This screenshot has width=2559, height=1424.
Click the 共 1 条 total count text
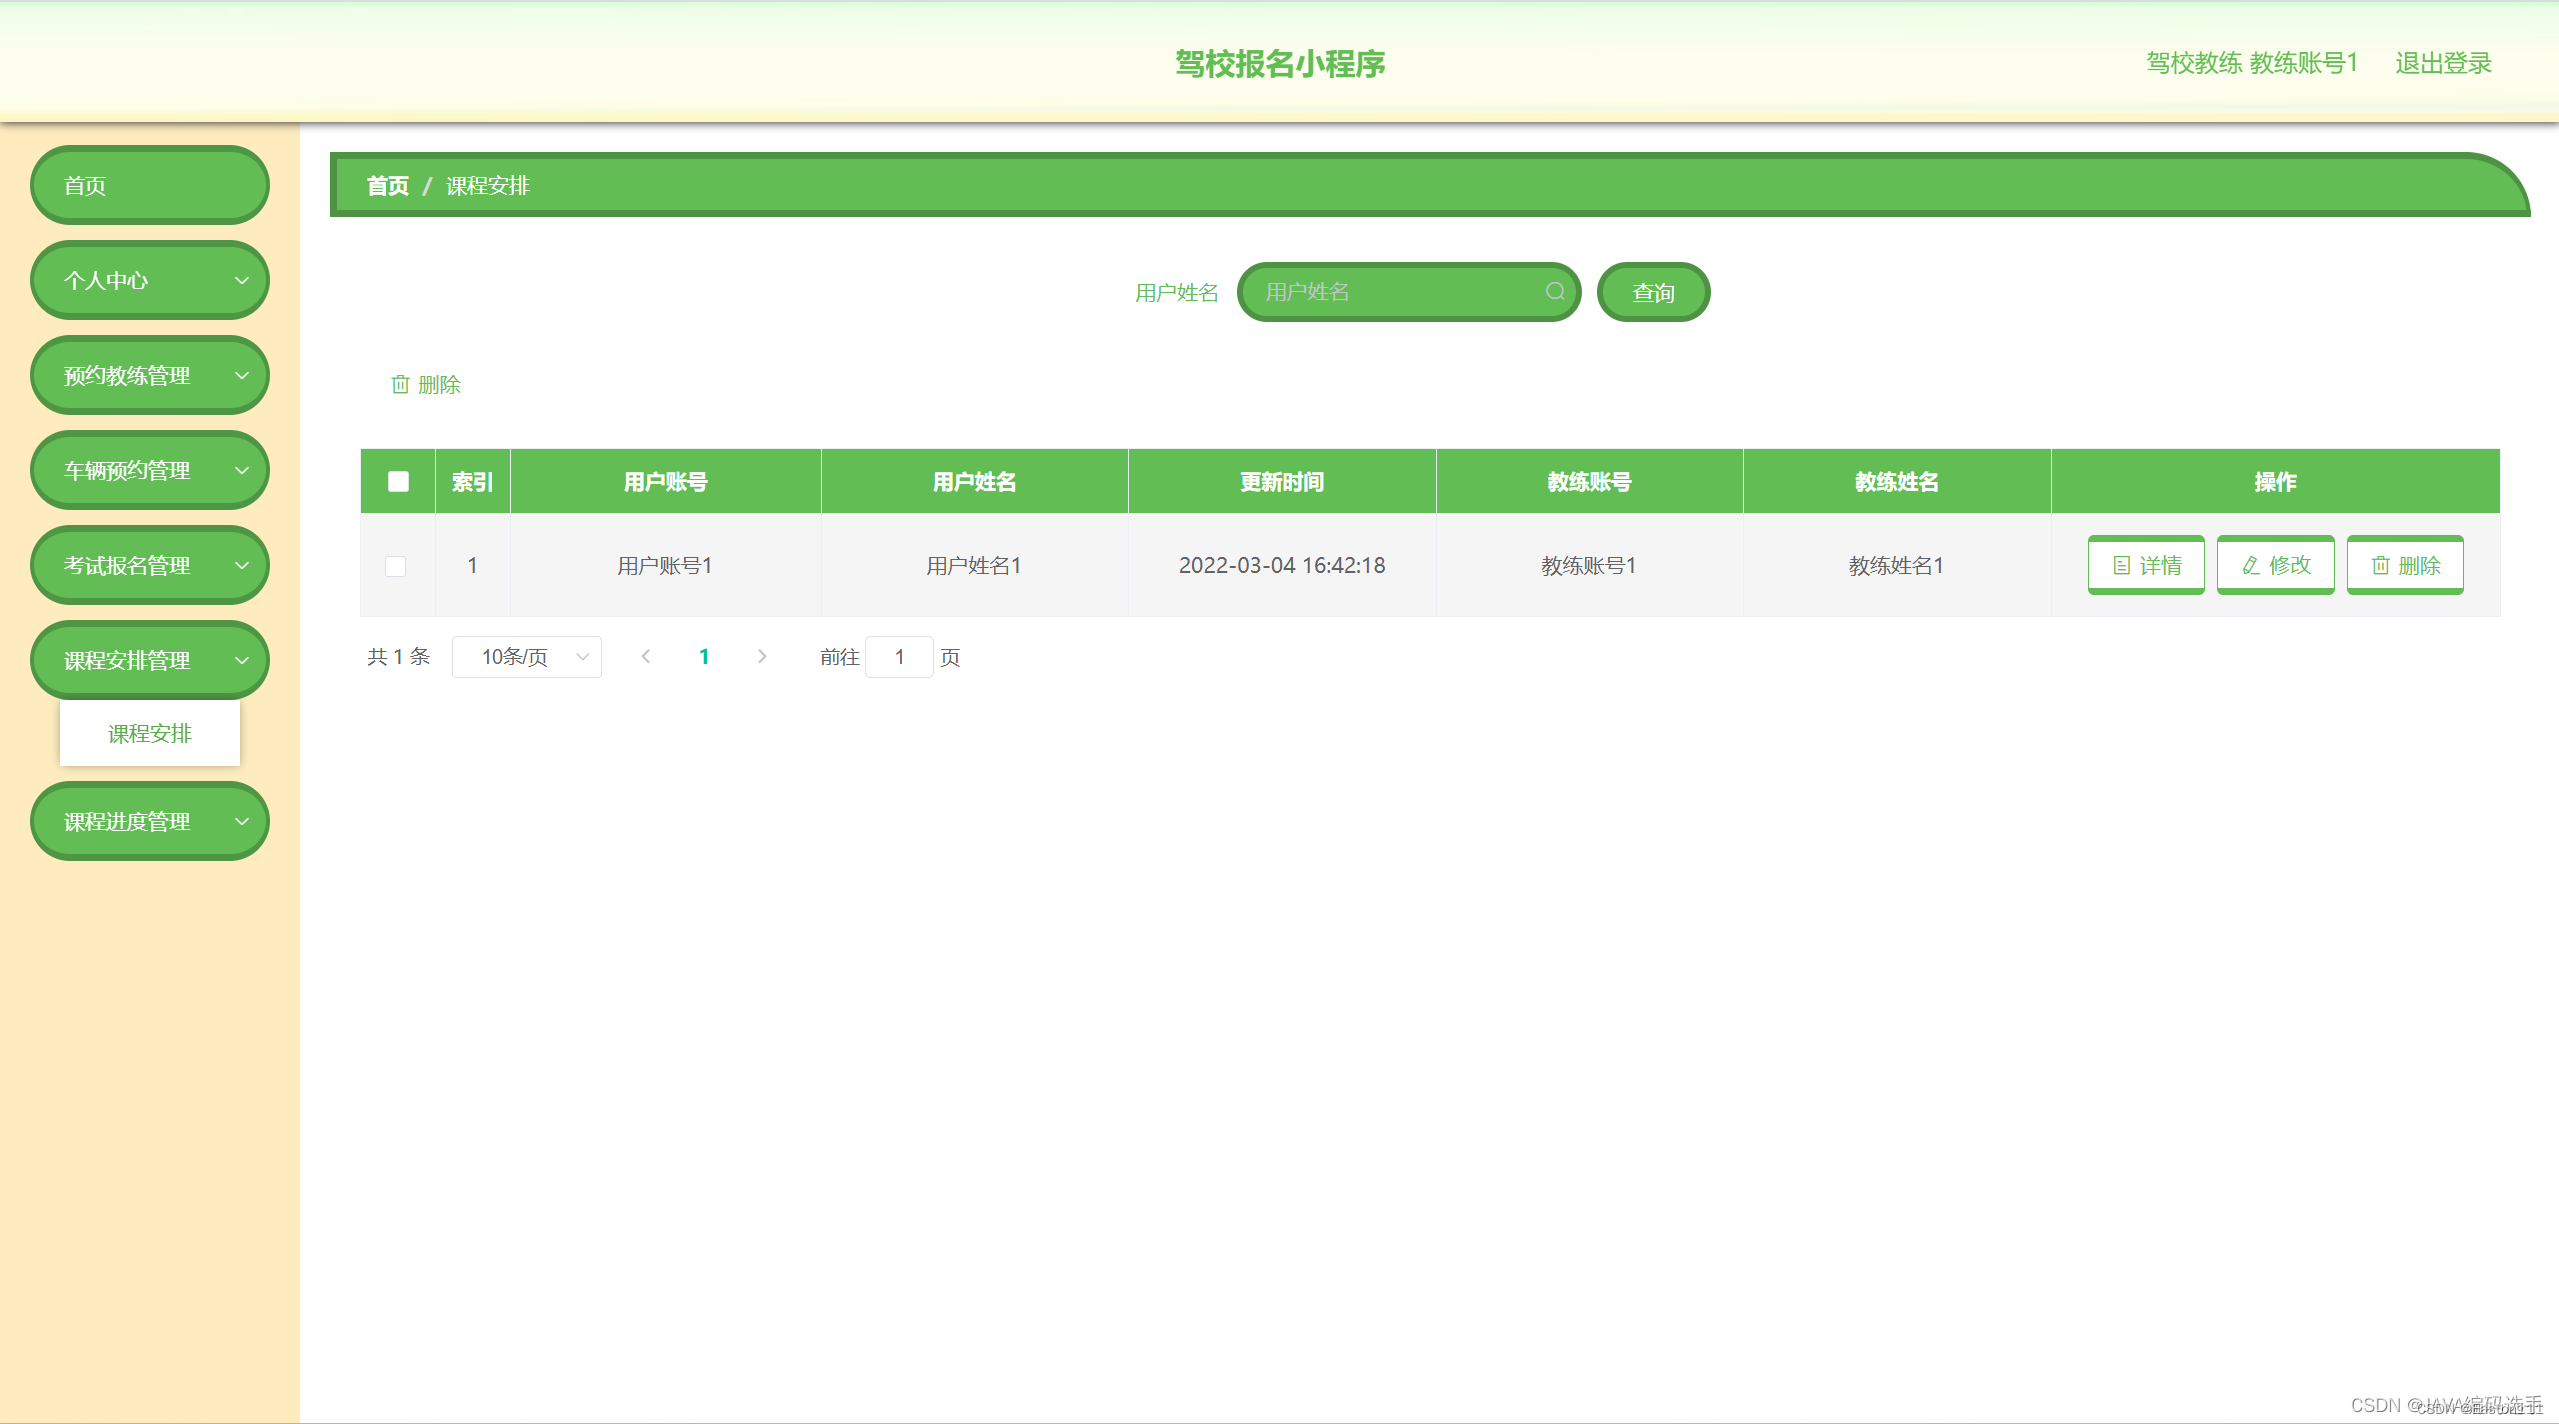tap(398, 657)
